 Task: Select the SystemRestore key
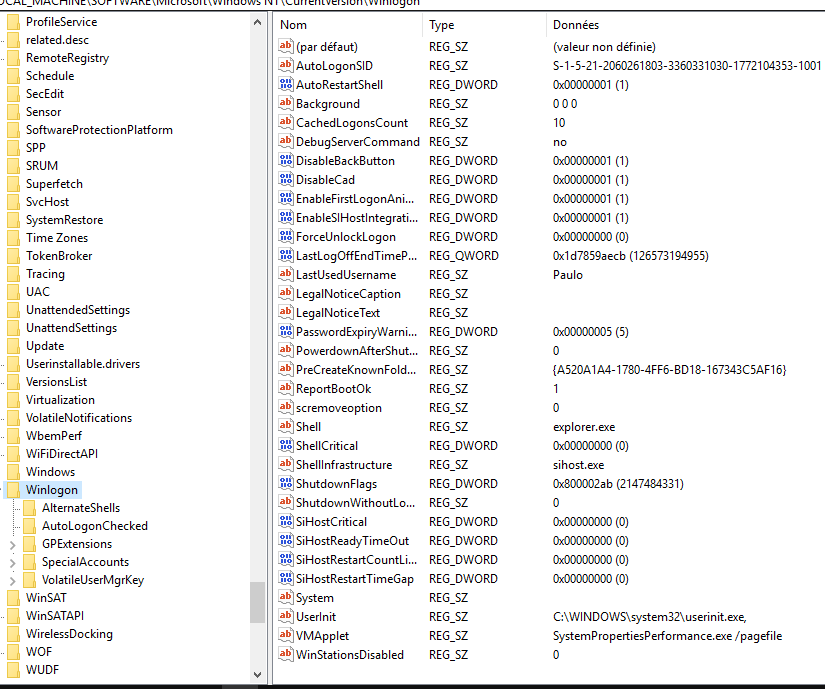tap(65, 220)
